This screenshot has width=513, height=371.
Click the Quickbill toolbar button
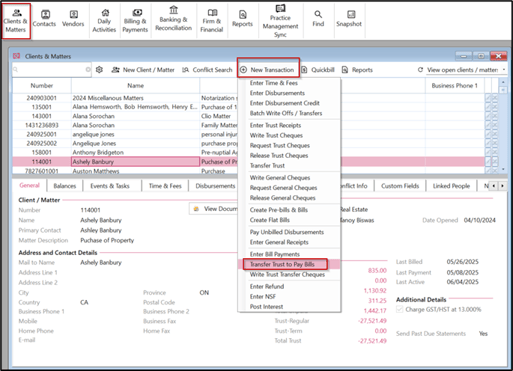318,70
